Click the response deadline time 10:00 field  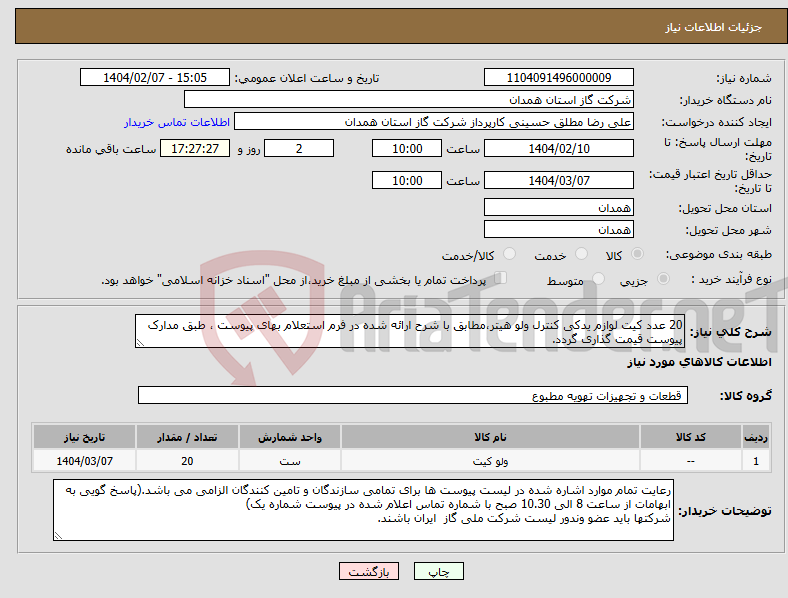(407, 148)
